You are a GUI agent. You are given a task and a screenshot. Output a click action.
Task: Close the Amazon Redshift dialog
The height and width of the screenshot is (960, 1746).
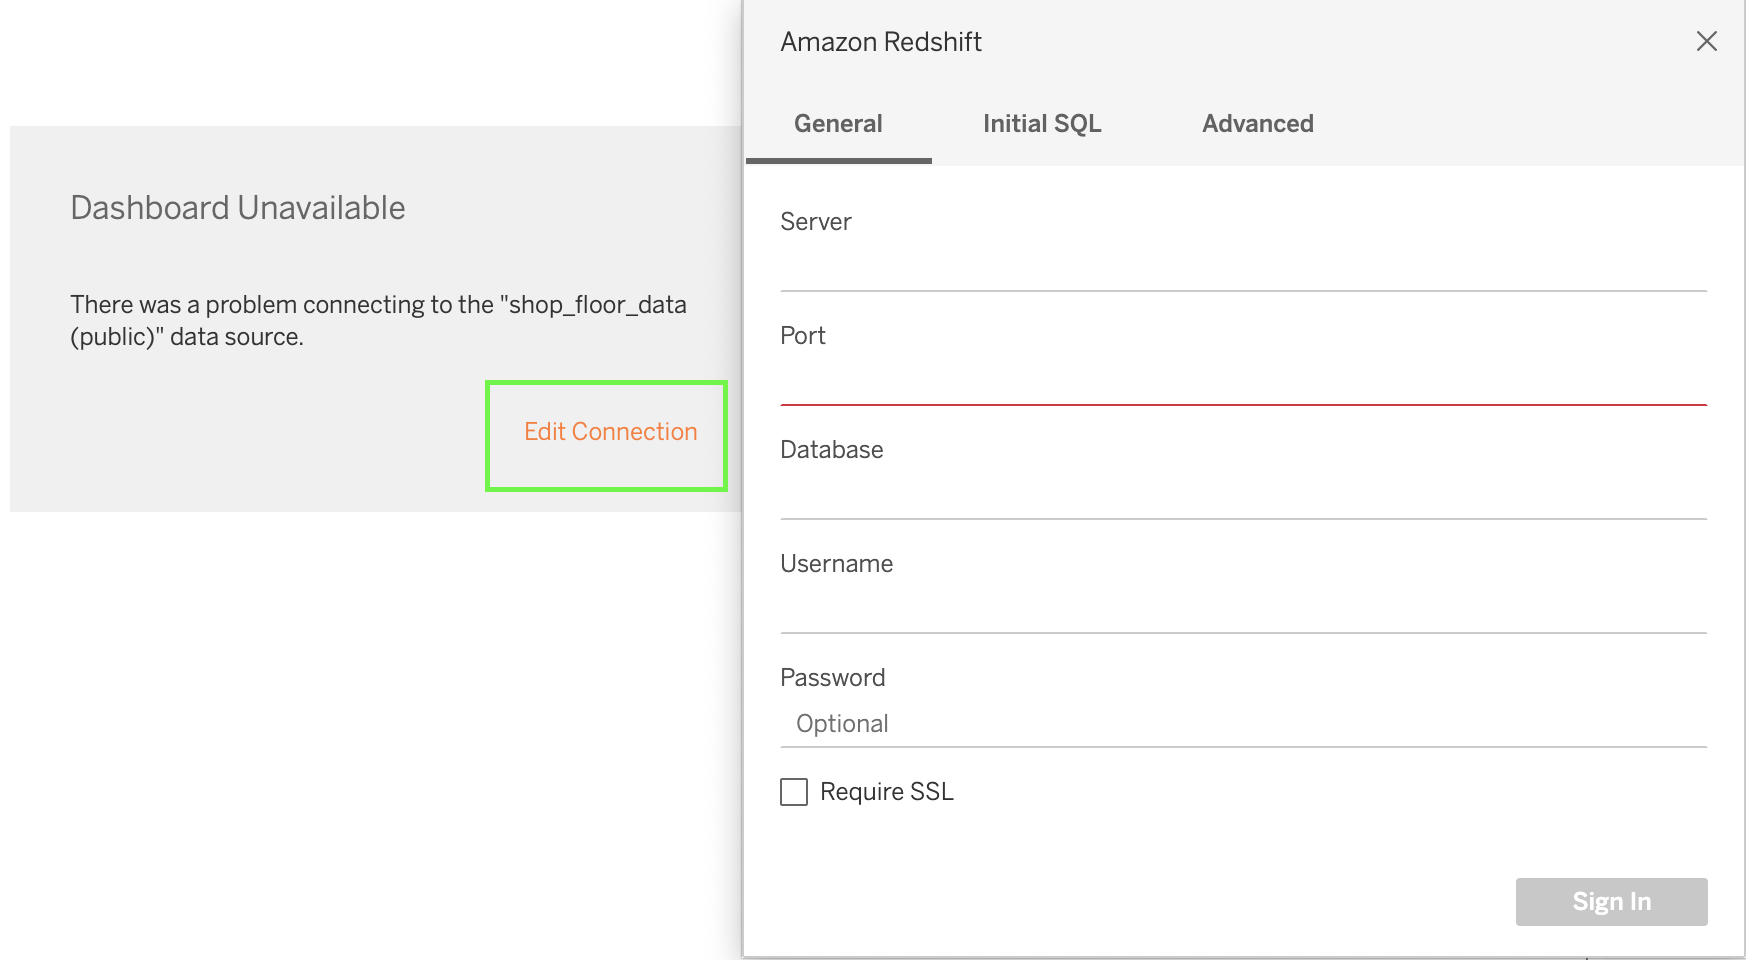click(1707, 41)
